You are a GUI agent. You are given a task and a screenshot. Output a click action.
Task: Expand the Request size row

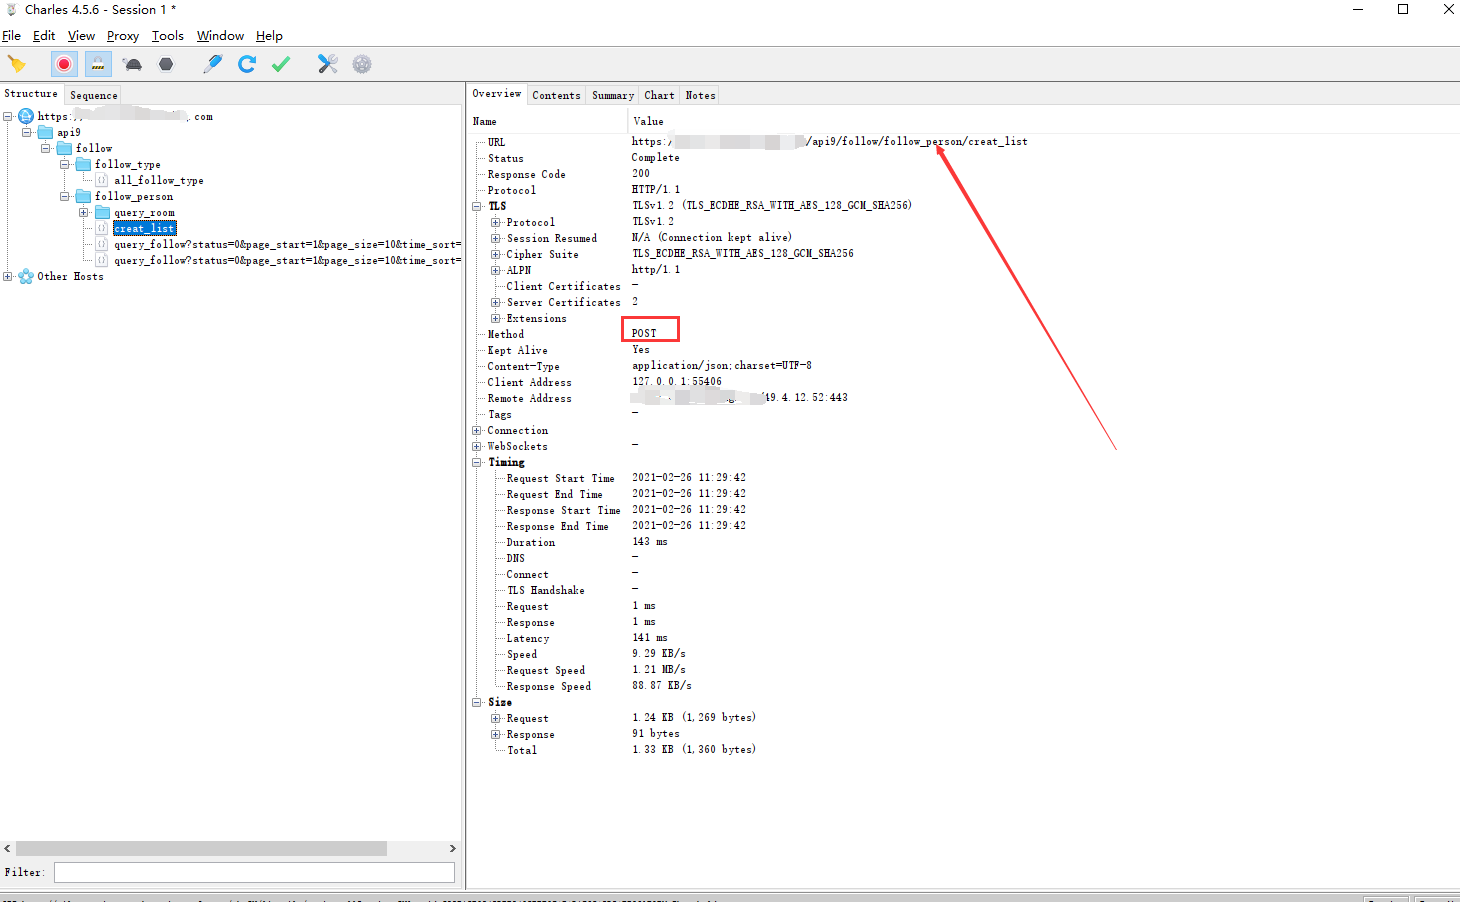tap(495, 718)
